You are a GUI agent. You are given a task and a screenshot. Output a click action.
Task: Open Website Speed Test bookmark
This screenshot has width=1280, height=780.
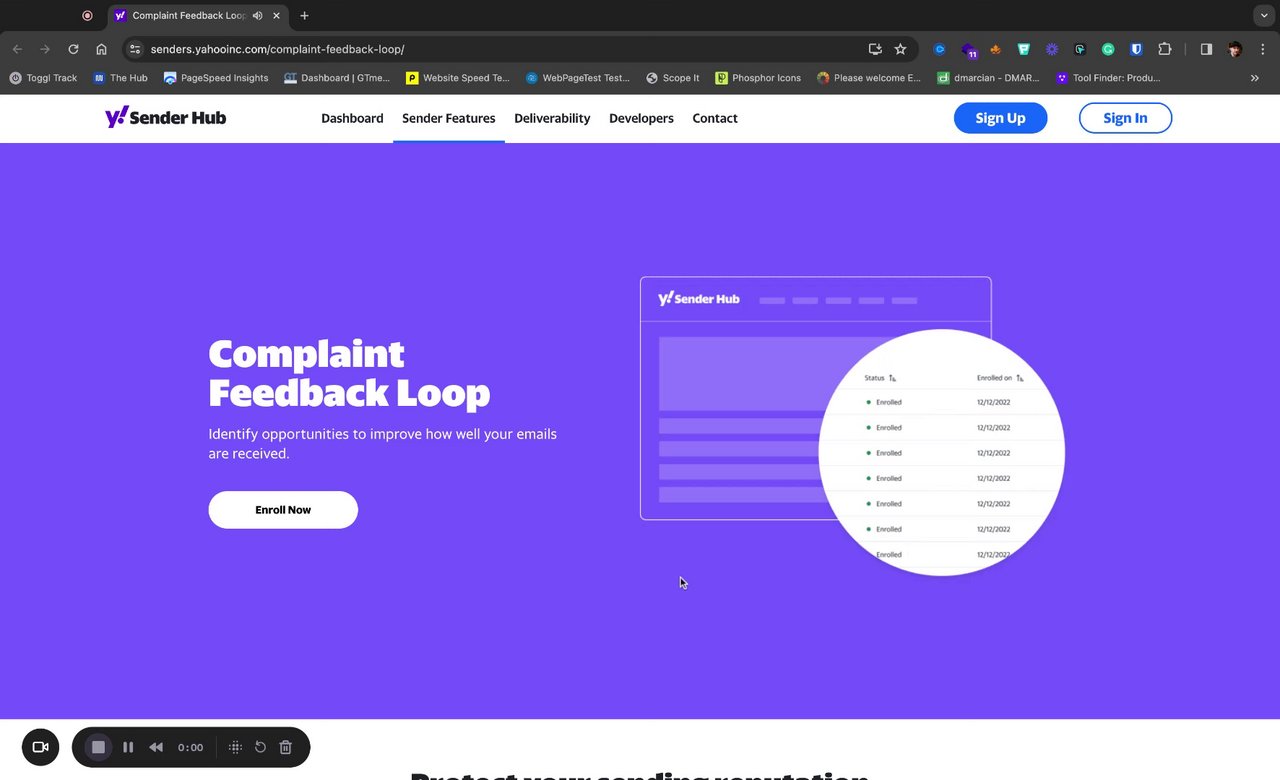click(458, 78)
